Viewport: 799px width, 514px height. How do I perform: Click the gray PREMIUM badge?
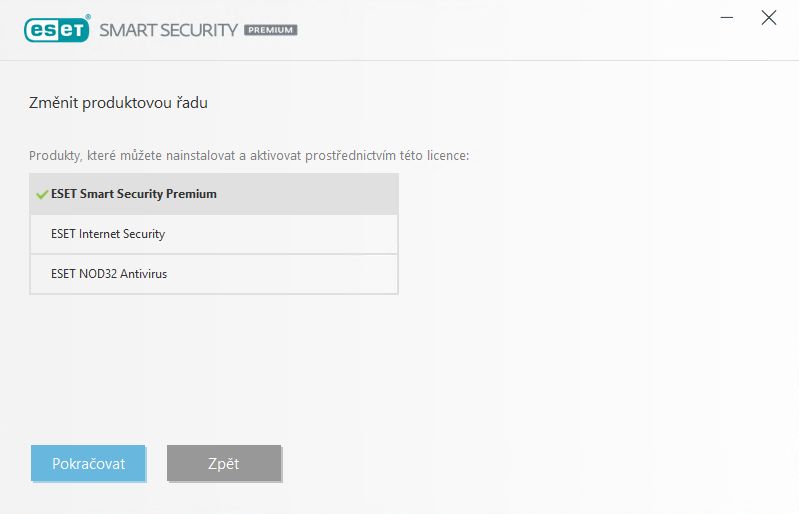[271, 30]
